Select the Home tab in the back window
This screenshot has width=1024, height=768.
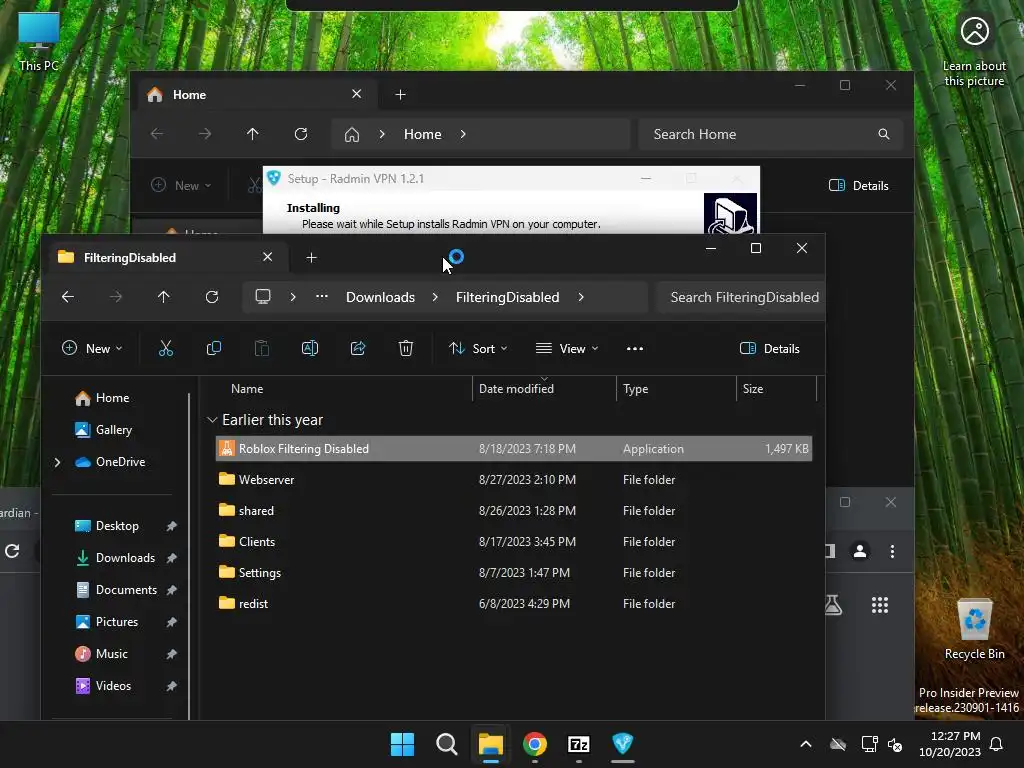(255, 95)
